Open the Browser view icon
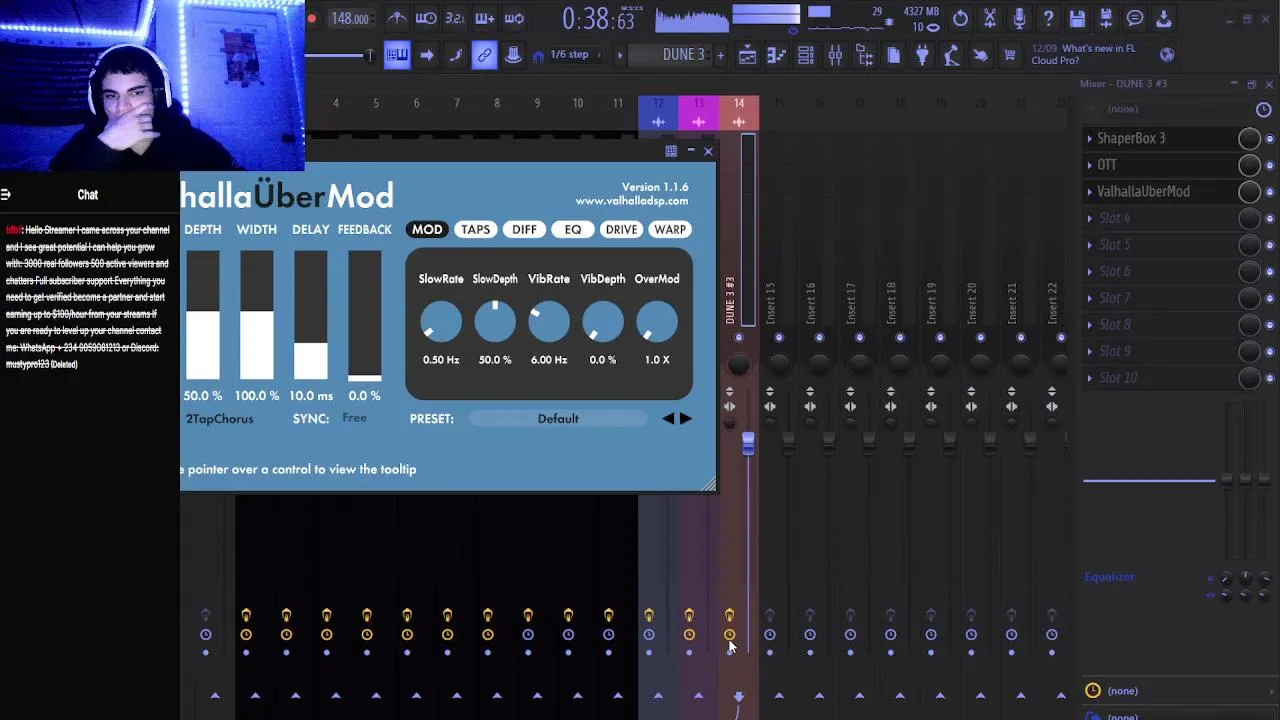1280x720 pixels. click(864, 56)
